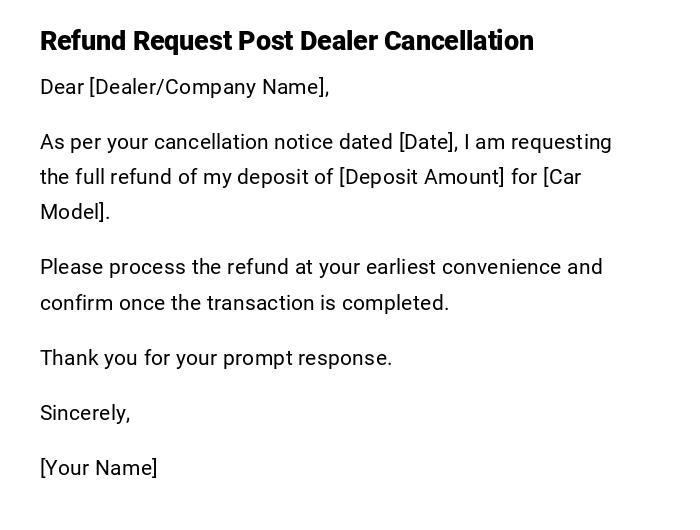Screen dimensions: 700x530
Task: Click the "Dear" salutation word
Action: pos(62,87)
